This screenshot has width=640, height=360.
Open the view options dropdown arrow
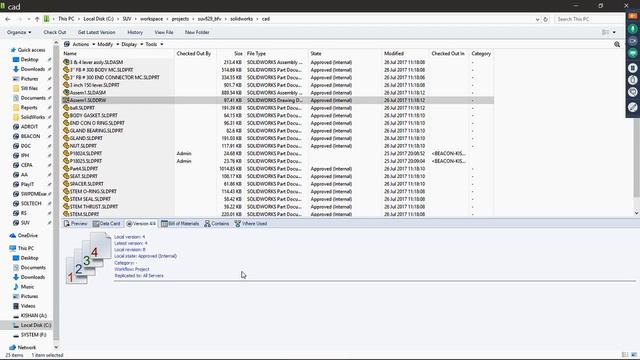pyautogui.click(x=614, y=32)
